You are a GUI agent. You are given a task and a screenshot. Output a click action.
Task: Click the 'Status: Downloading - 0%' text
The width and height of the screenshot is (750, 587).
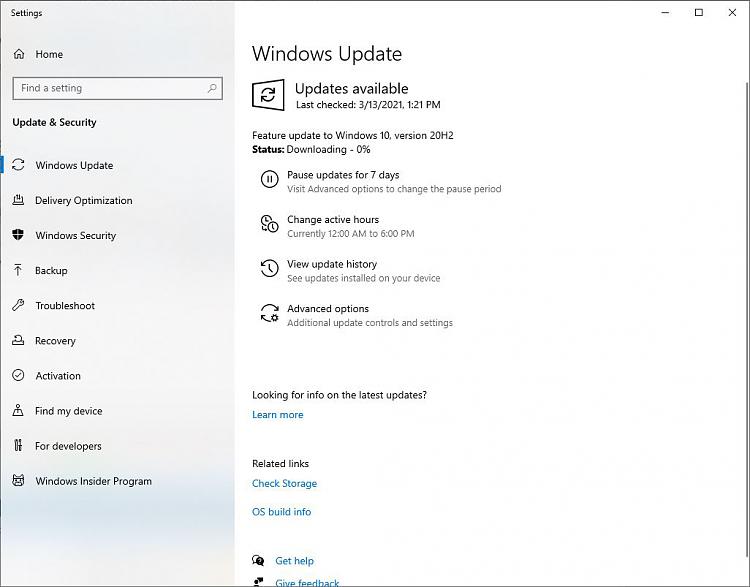[311, 149]
